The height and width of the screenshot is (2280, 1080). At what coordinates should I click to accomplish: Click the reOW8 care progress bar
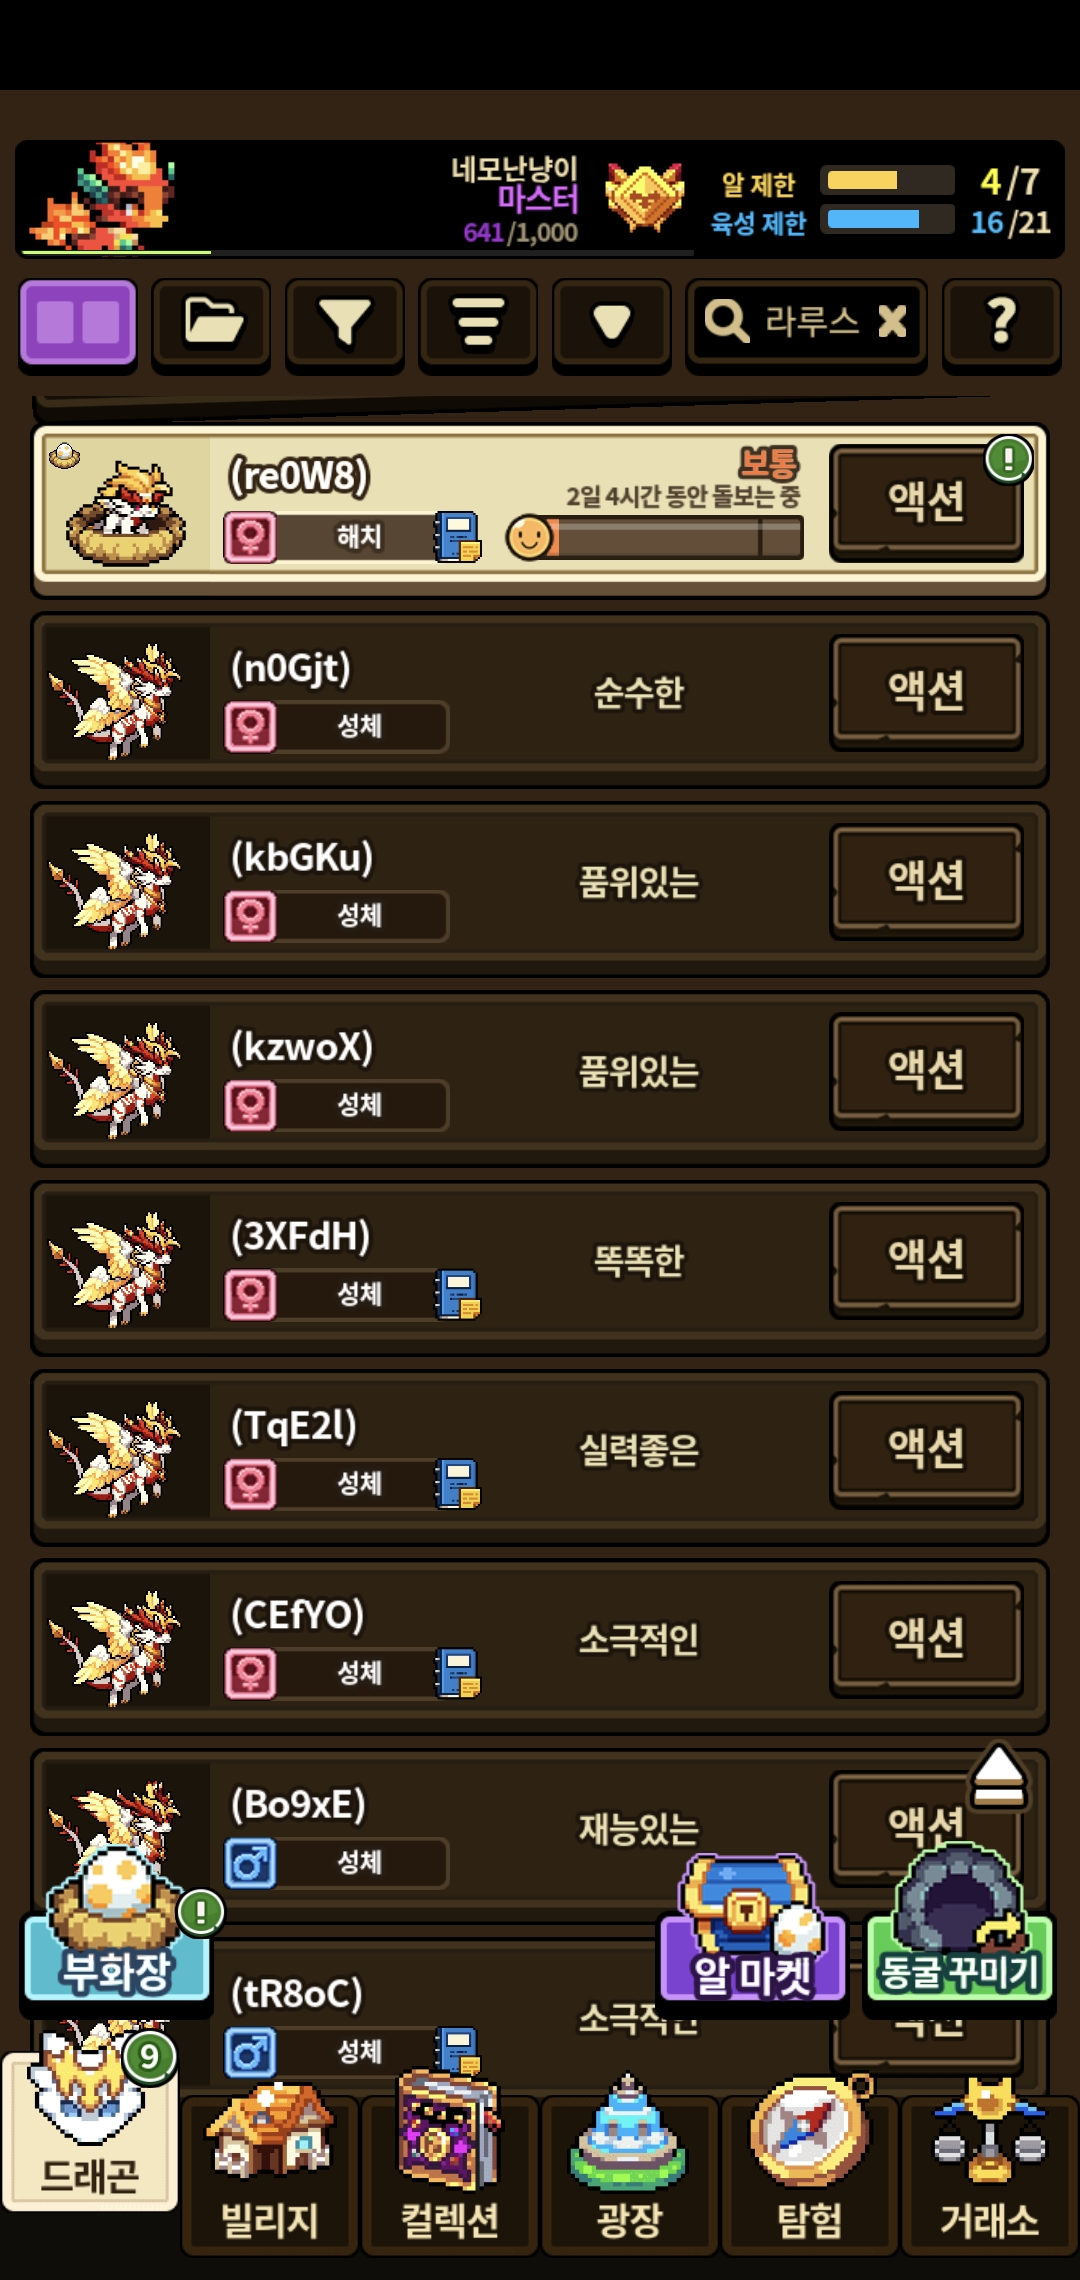(x=656, y=538)
